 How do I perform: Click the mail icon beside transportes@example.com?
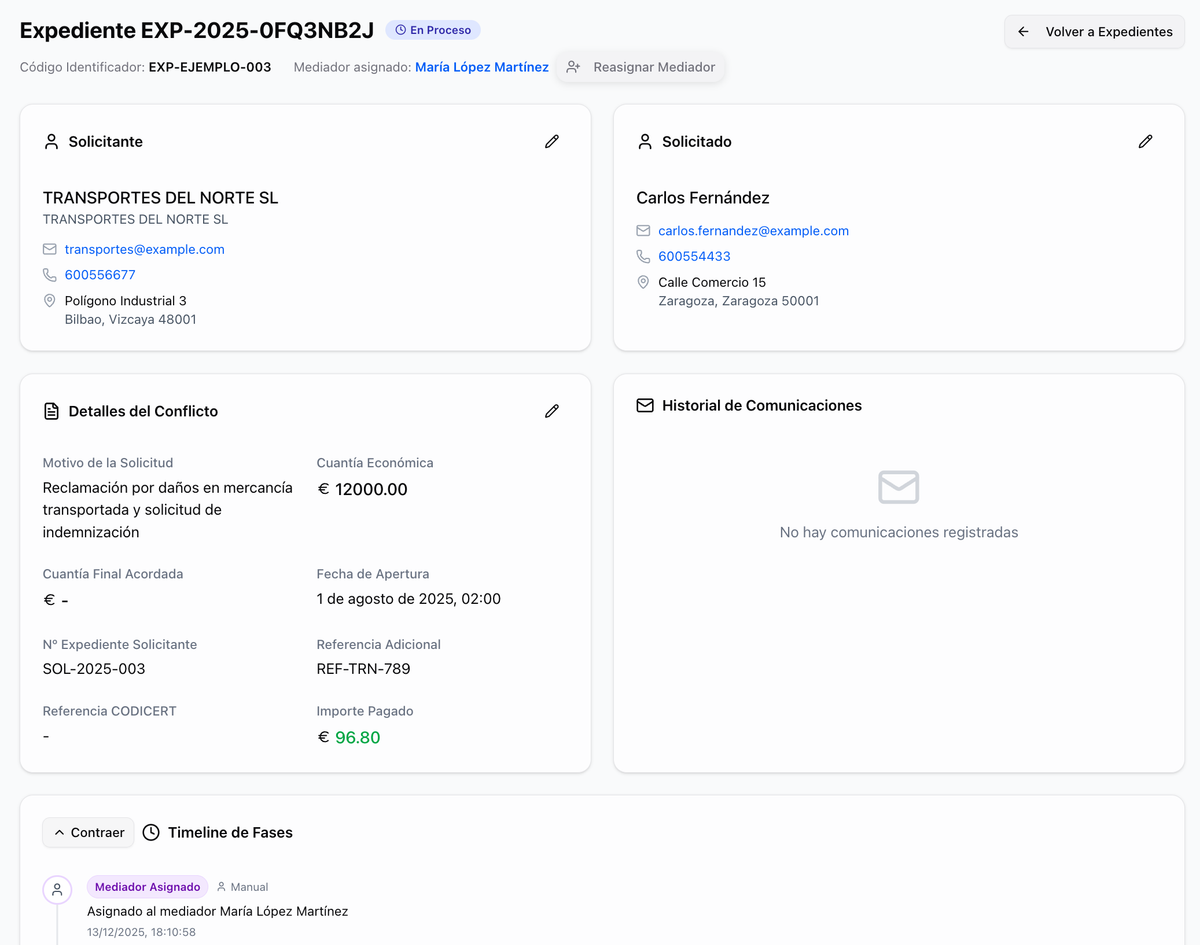pyautogui.click(x=50, y=249)
